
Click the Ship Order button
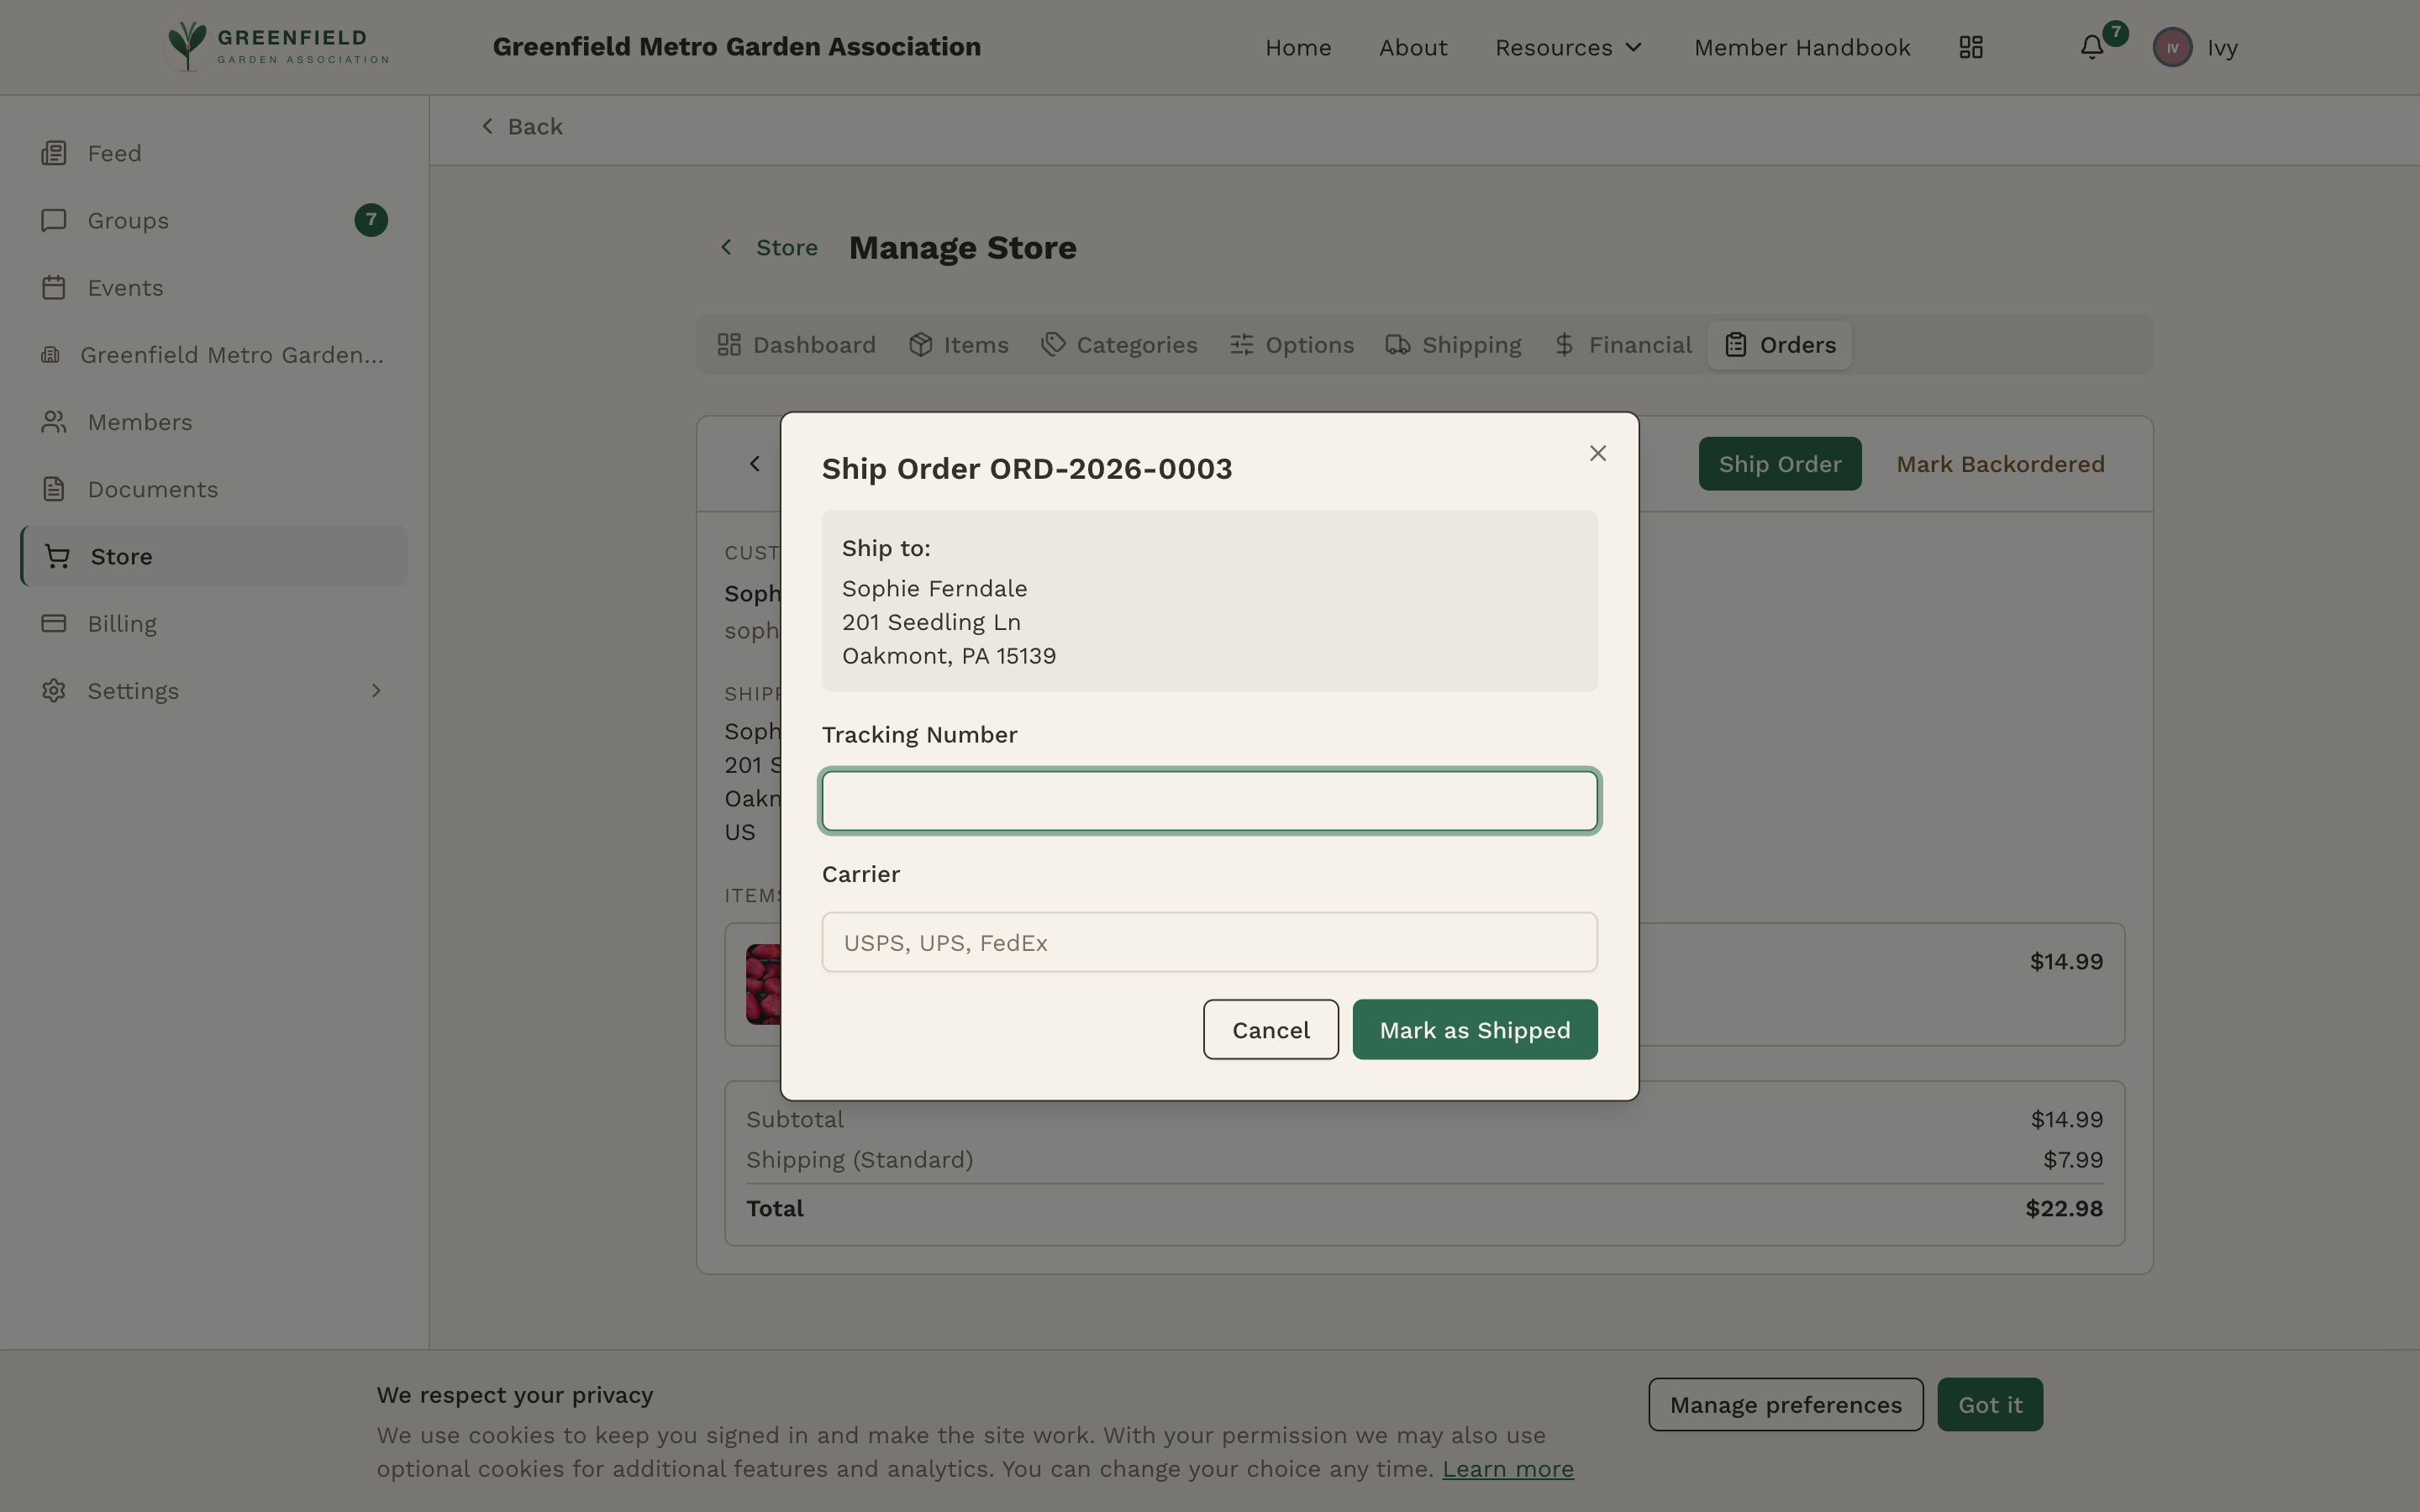click(1779, 463)
